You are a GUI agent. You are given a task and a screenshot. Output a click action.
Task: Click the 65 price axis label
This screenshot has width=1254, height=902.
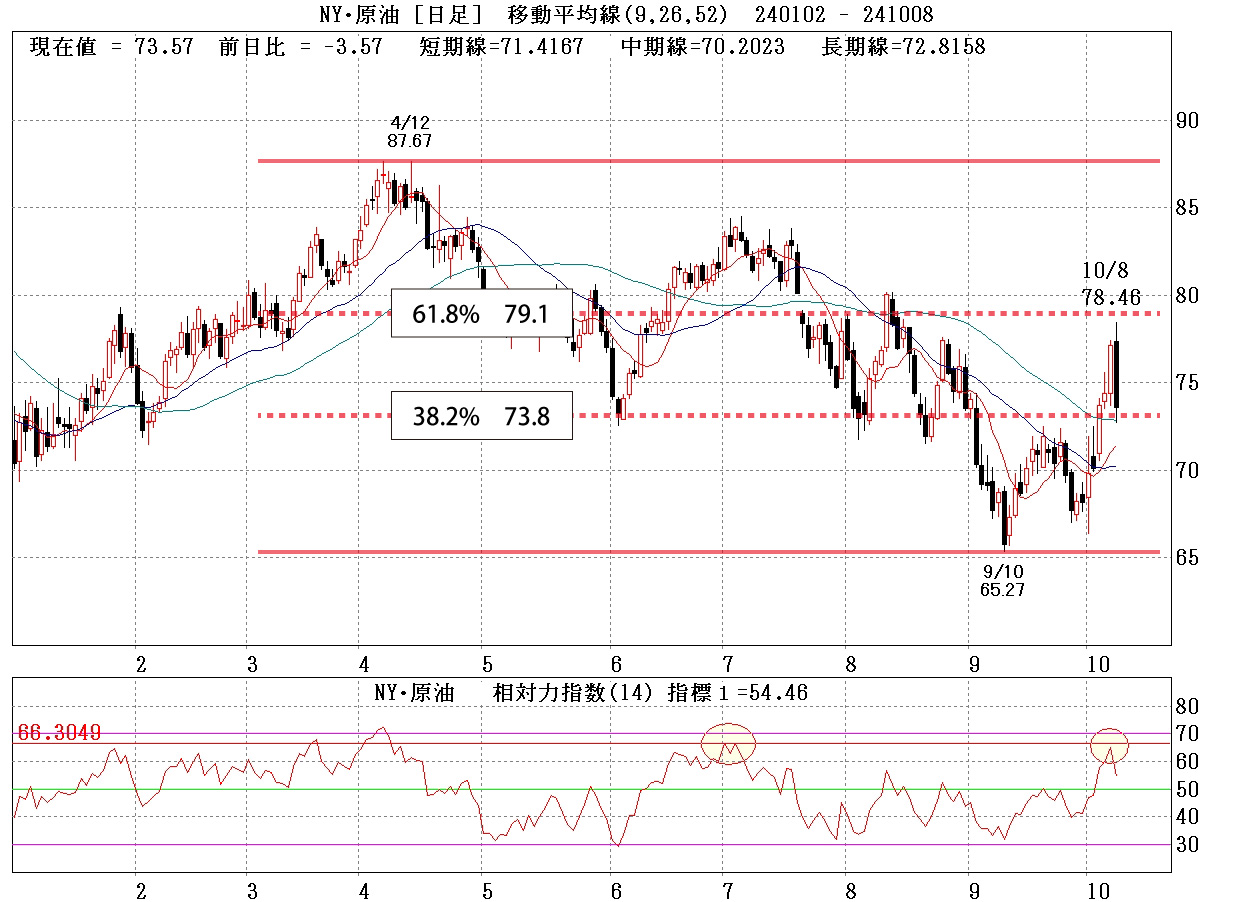pyautogui.click(x=1187, y=557)
